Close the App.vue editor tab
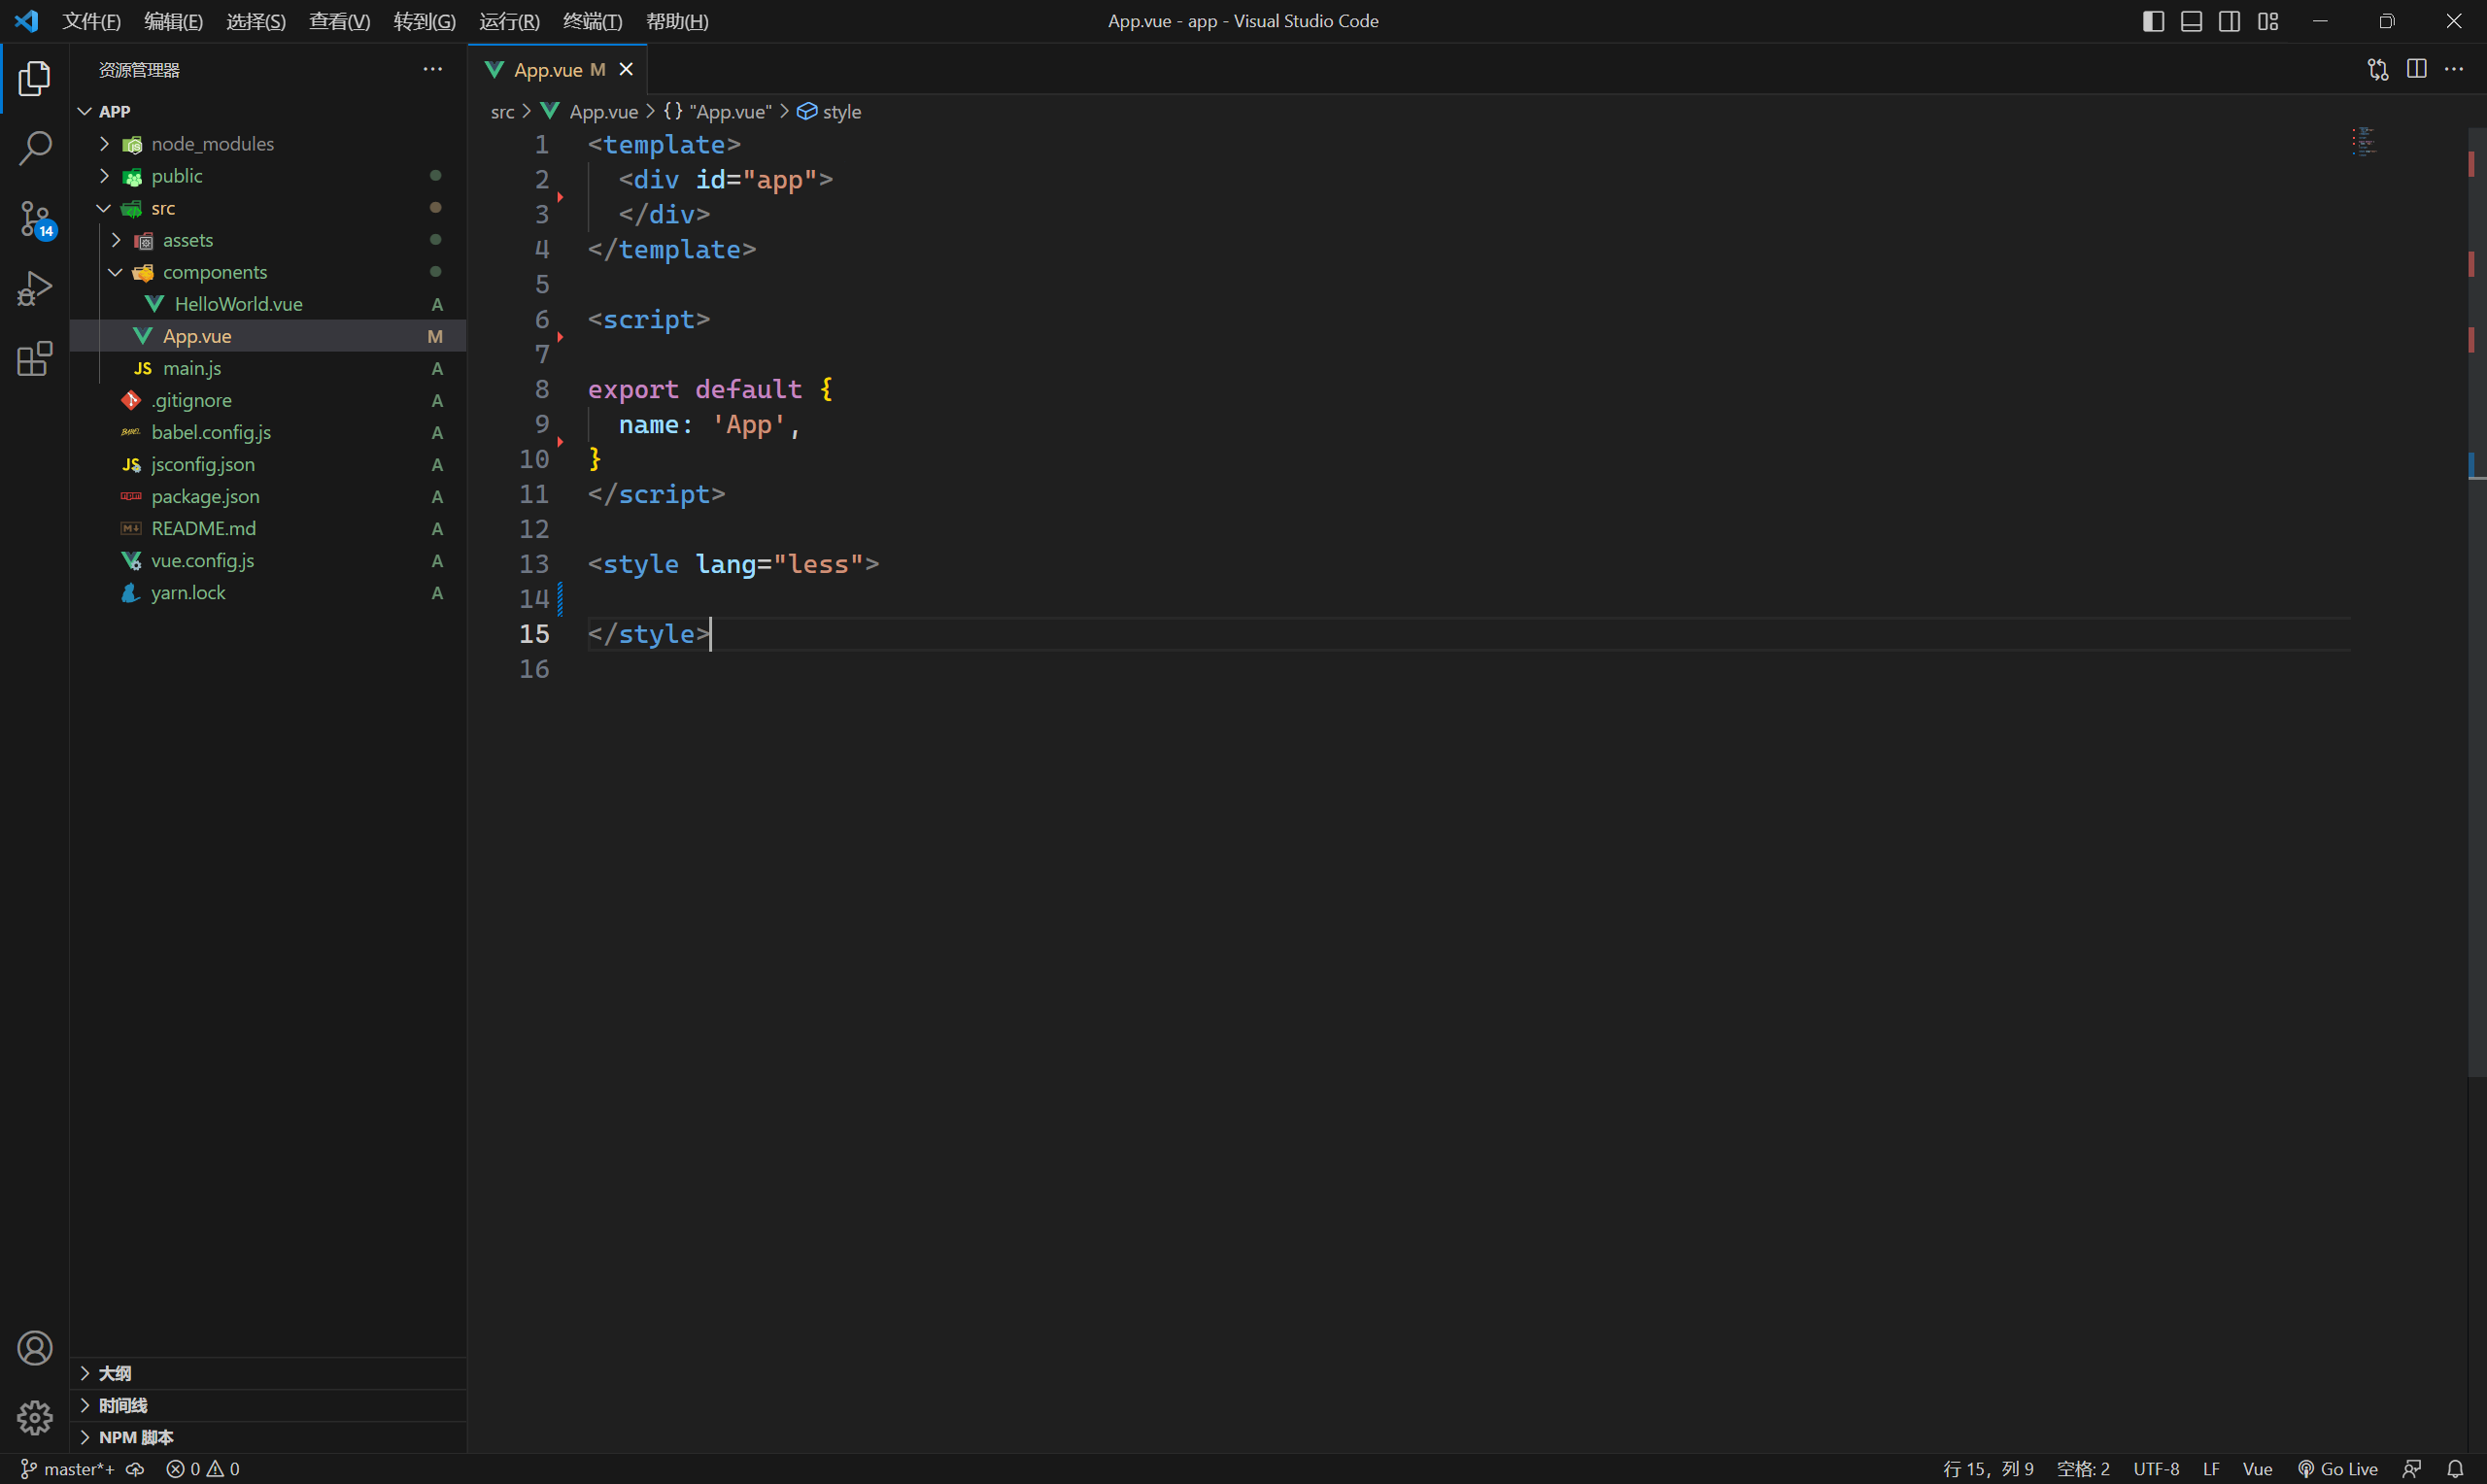2487x1484 pixels. tap(626, 69)
